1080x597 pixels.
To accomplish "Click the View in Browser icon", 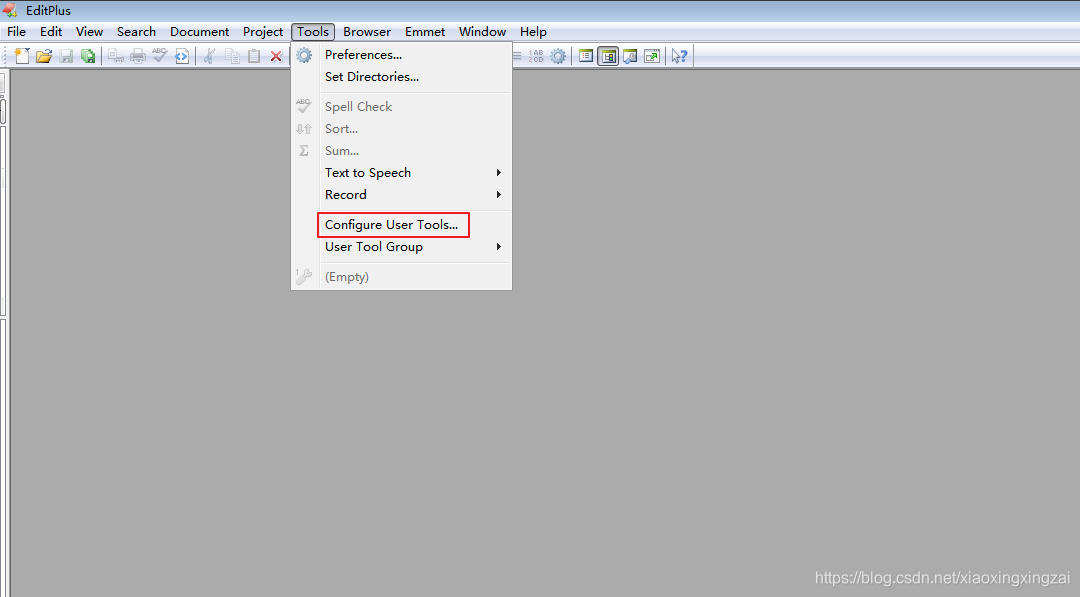I will pyautogui.click(x=182, y=56).
